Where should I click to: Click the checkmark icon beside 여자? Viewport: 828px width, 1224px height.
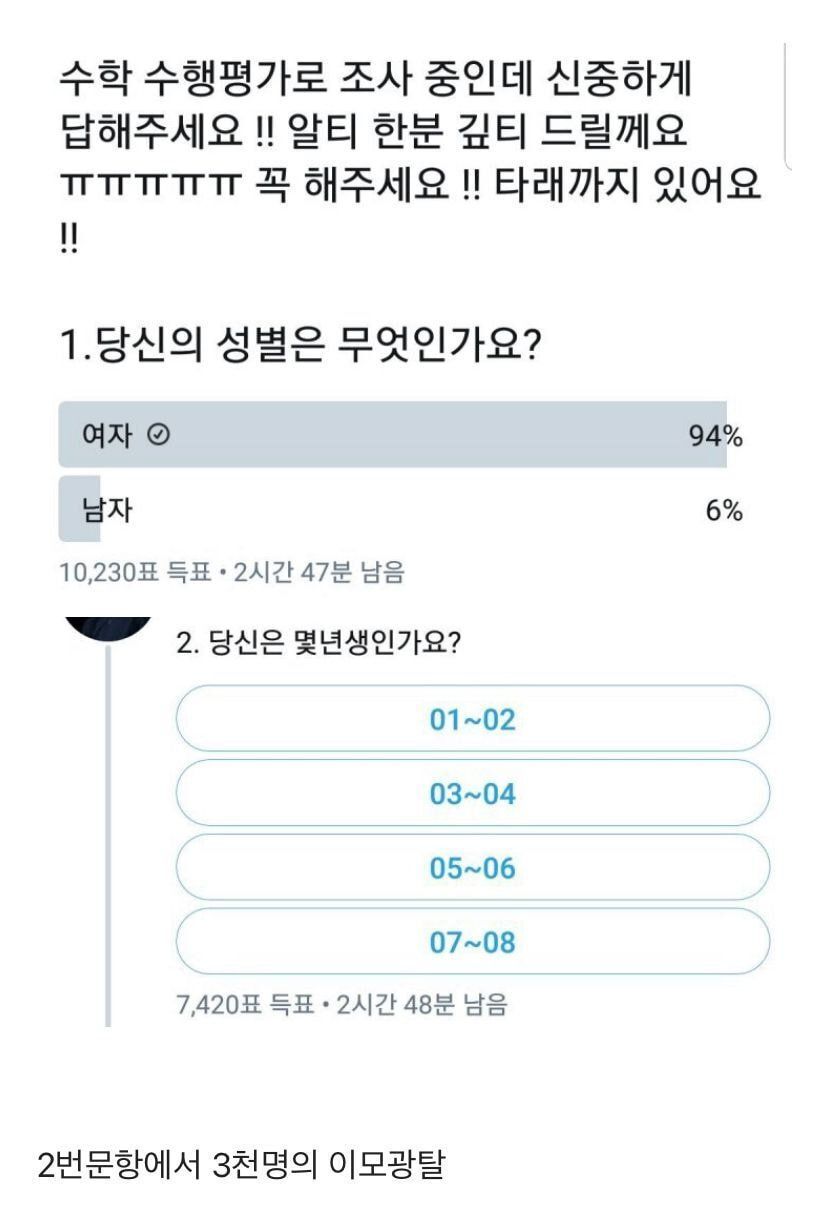tap(159, 435)
